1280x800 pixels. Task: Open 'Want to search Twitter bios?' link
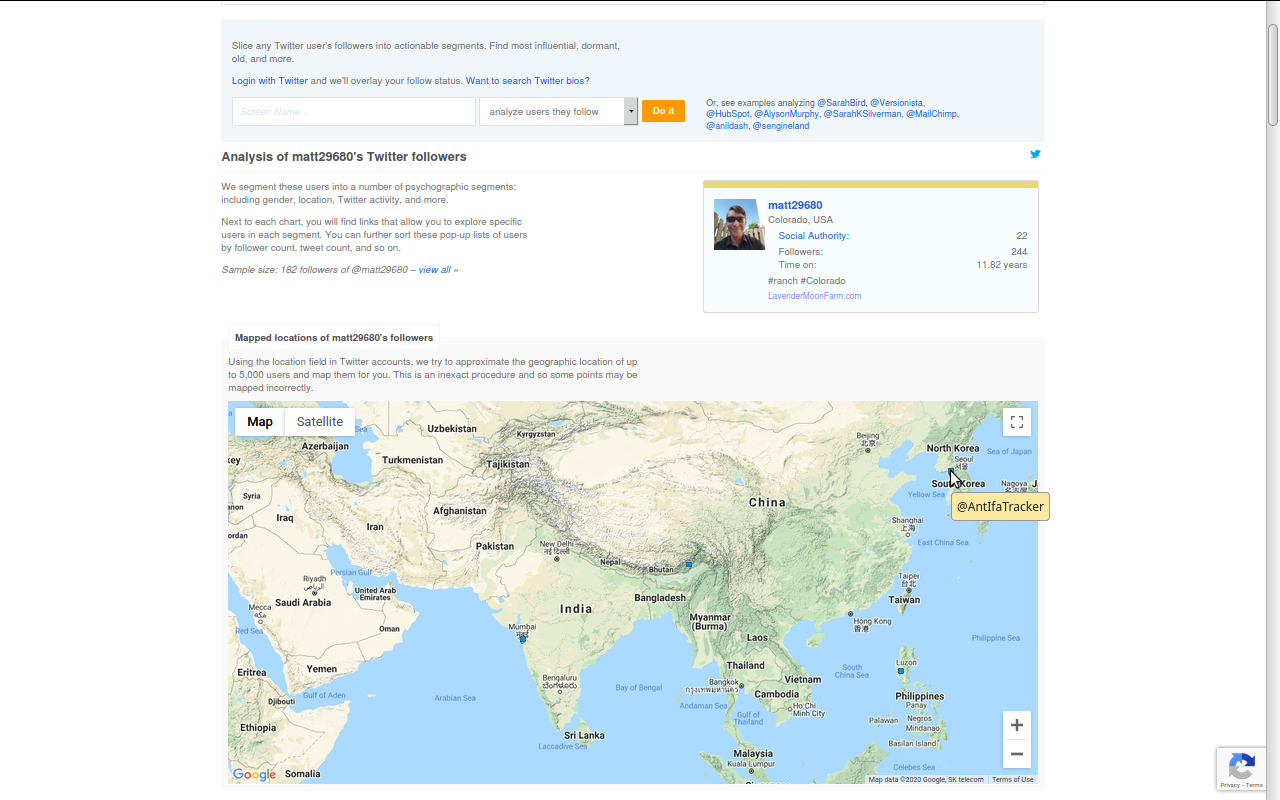(527, 81)
